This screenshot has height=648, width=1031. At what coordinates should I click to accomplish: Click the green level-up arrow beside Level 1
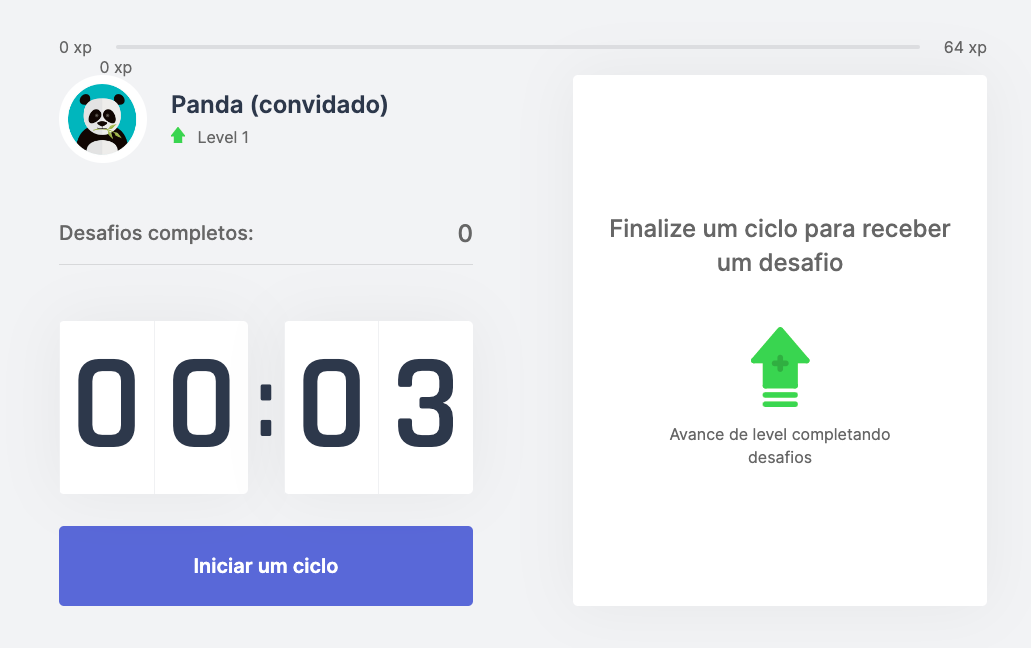pyautogui.click(x=178, y=135)
